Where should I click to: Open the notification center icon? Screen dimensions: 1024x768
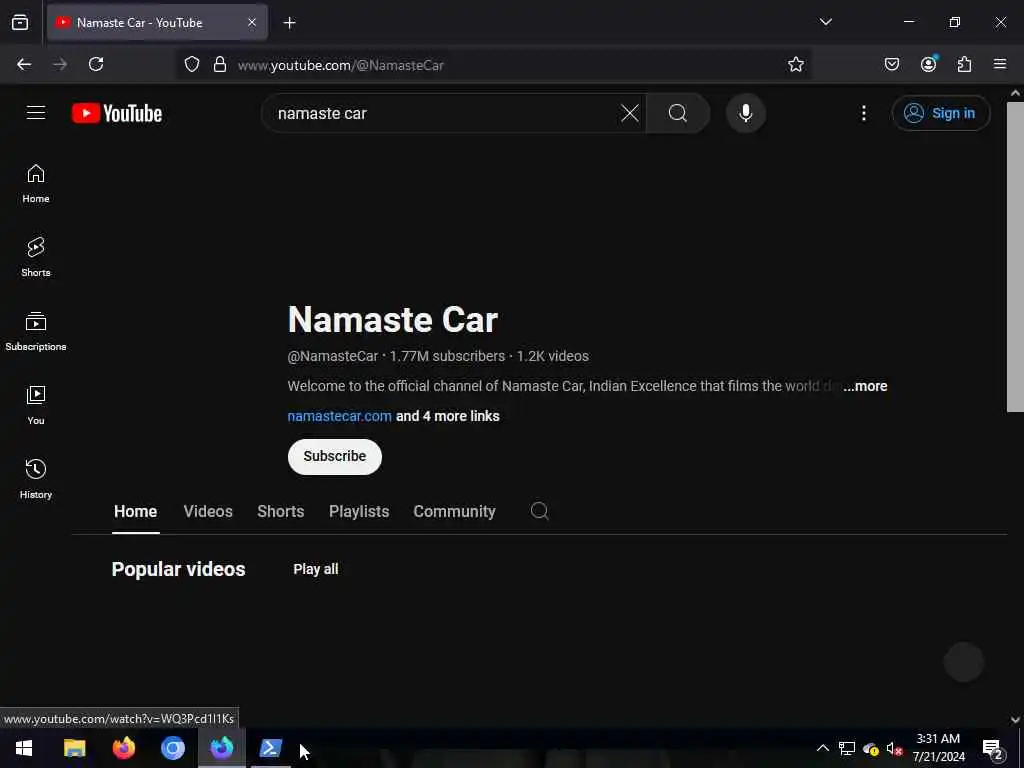pyautogui.click(x=993, y=748)
